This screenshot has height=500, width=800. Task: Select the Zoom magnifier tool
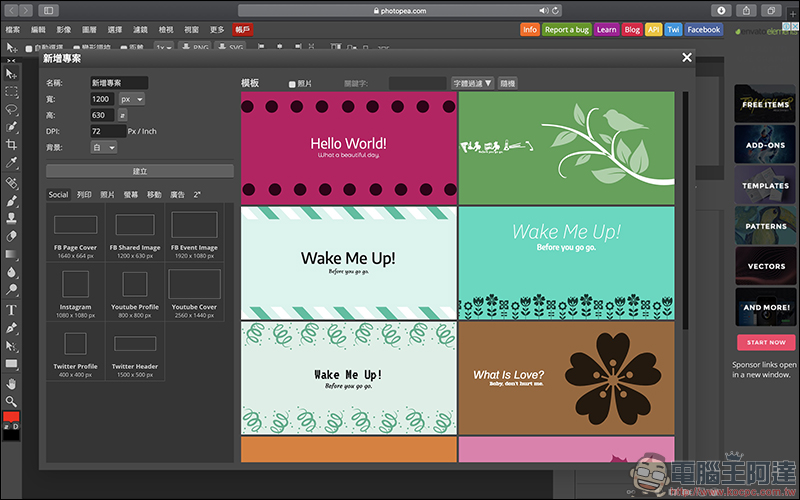[11, 401]
